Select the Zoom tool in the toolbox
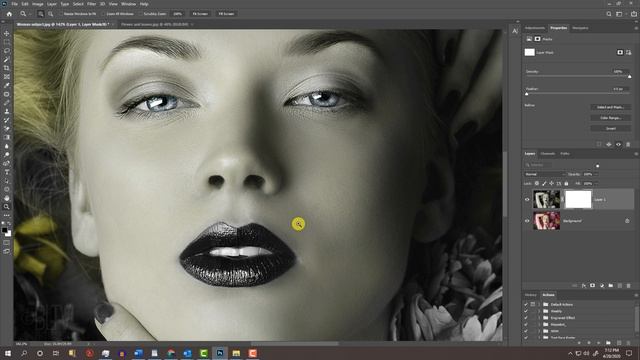 click(x=7, y=207)
